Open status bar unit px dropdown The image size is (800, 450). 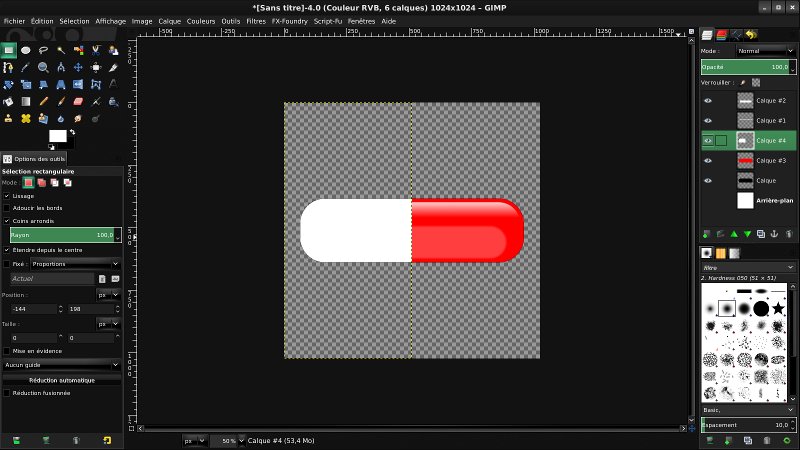(x=194, y=441)
